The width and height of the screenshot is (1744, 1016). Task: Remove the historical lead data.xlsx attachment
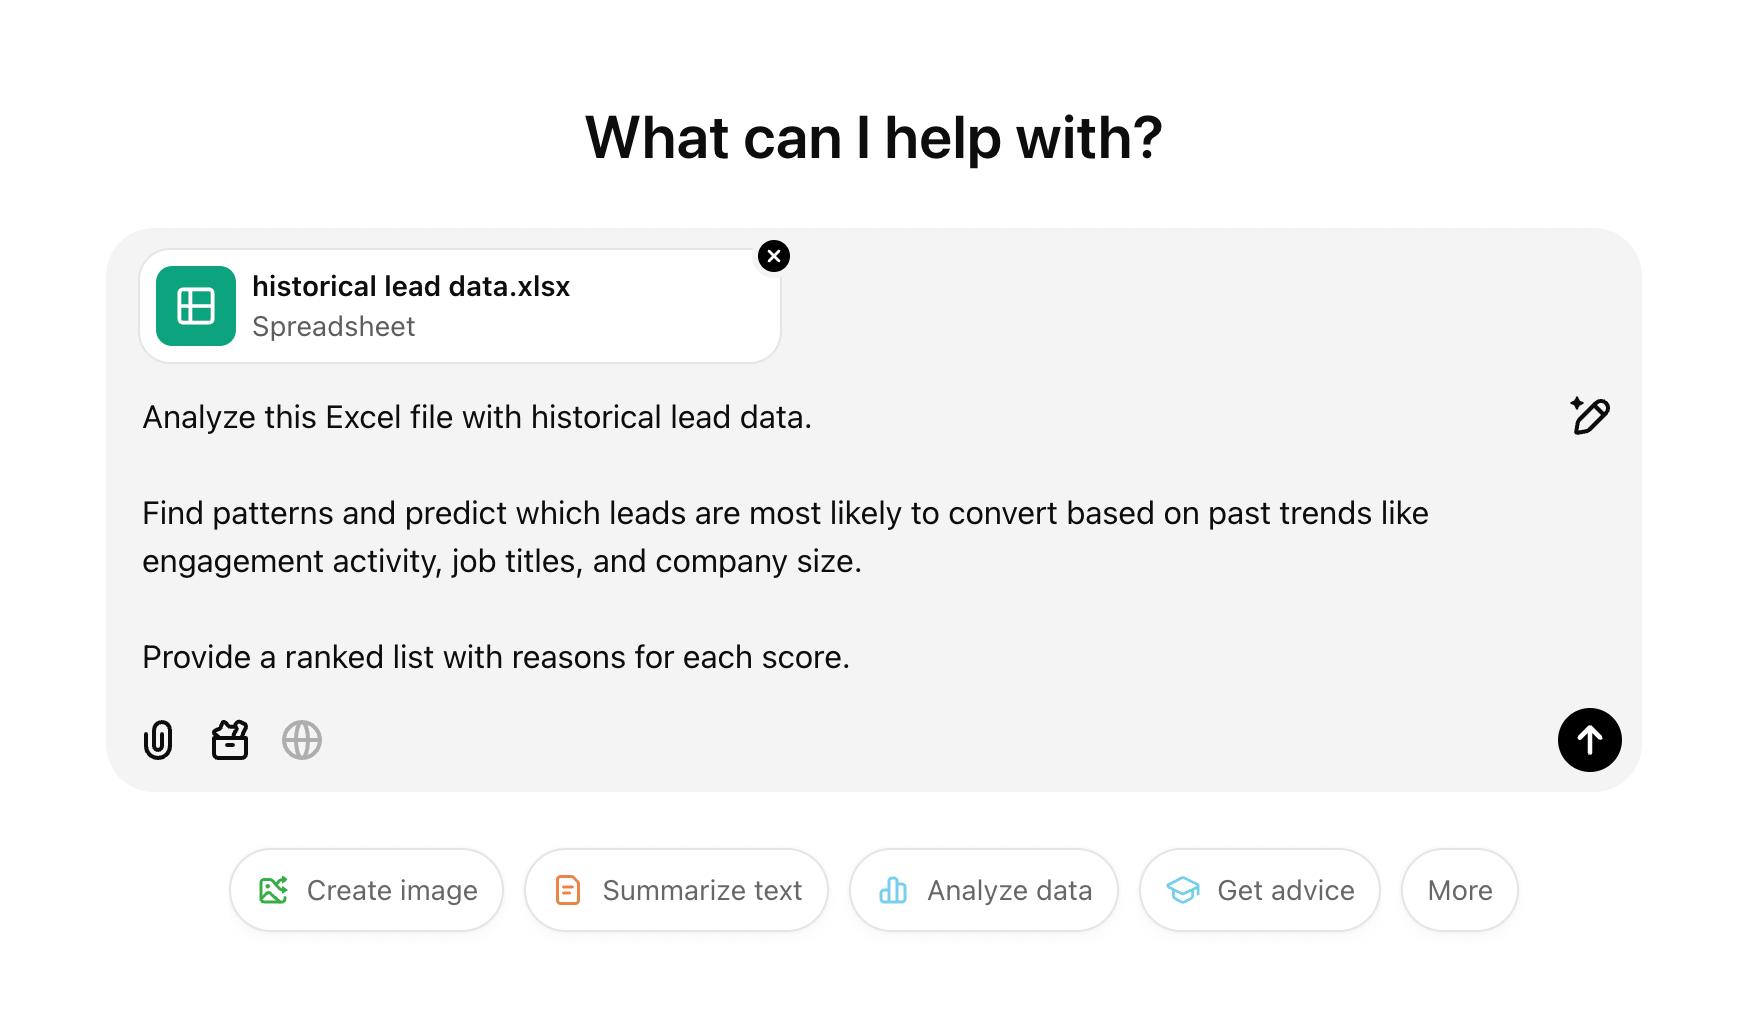pos(774,256)
